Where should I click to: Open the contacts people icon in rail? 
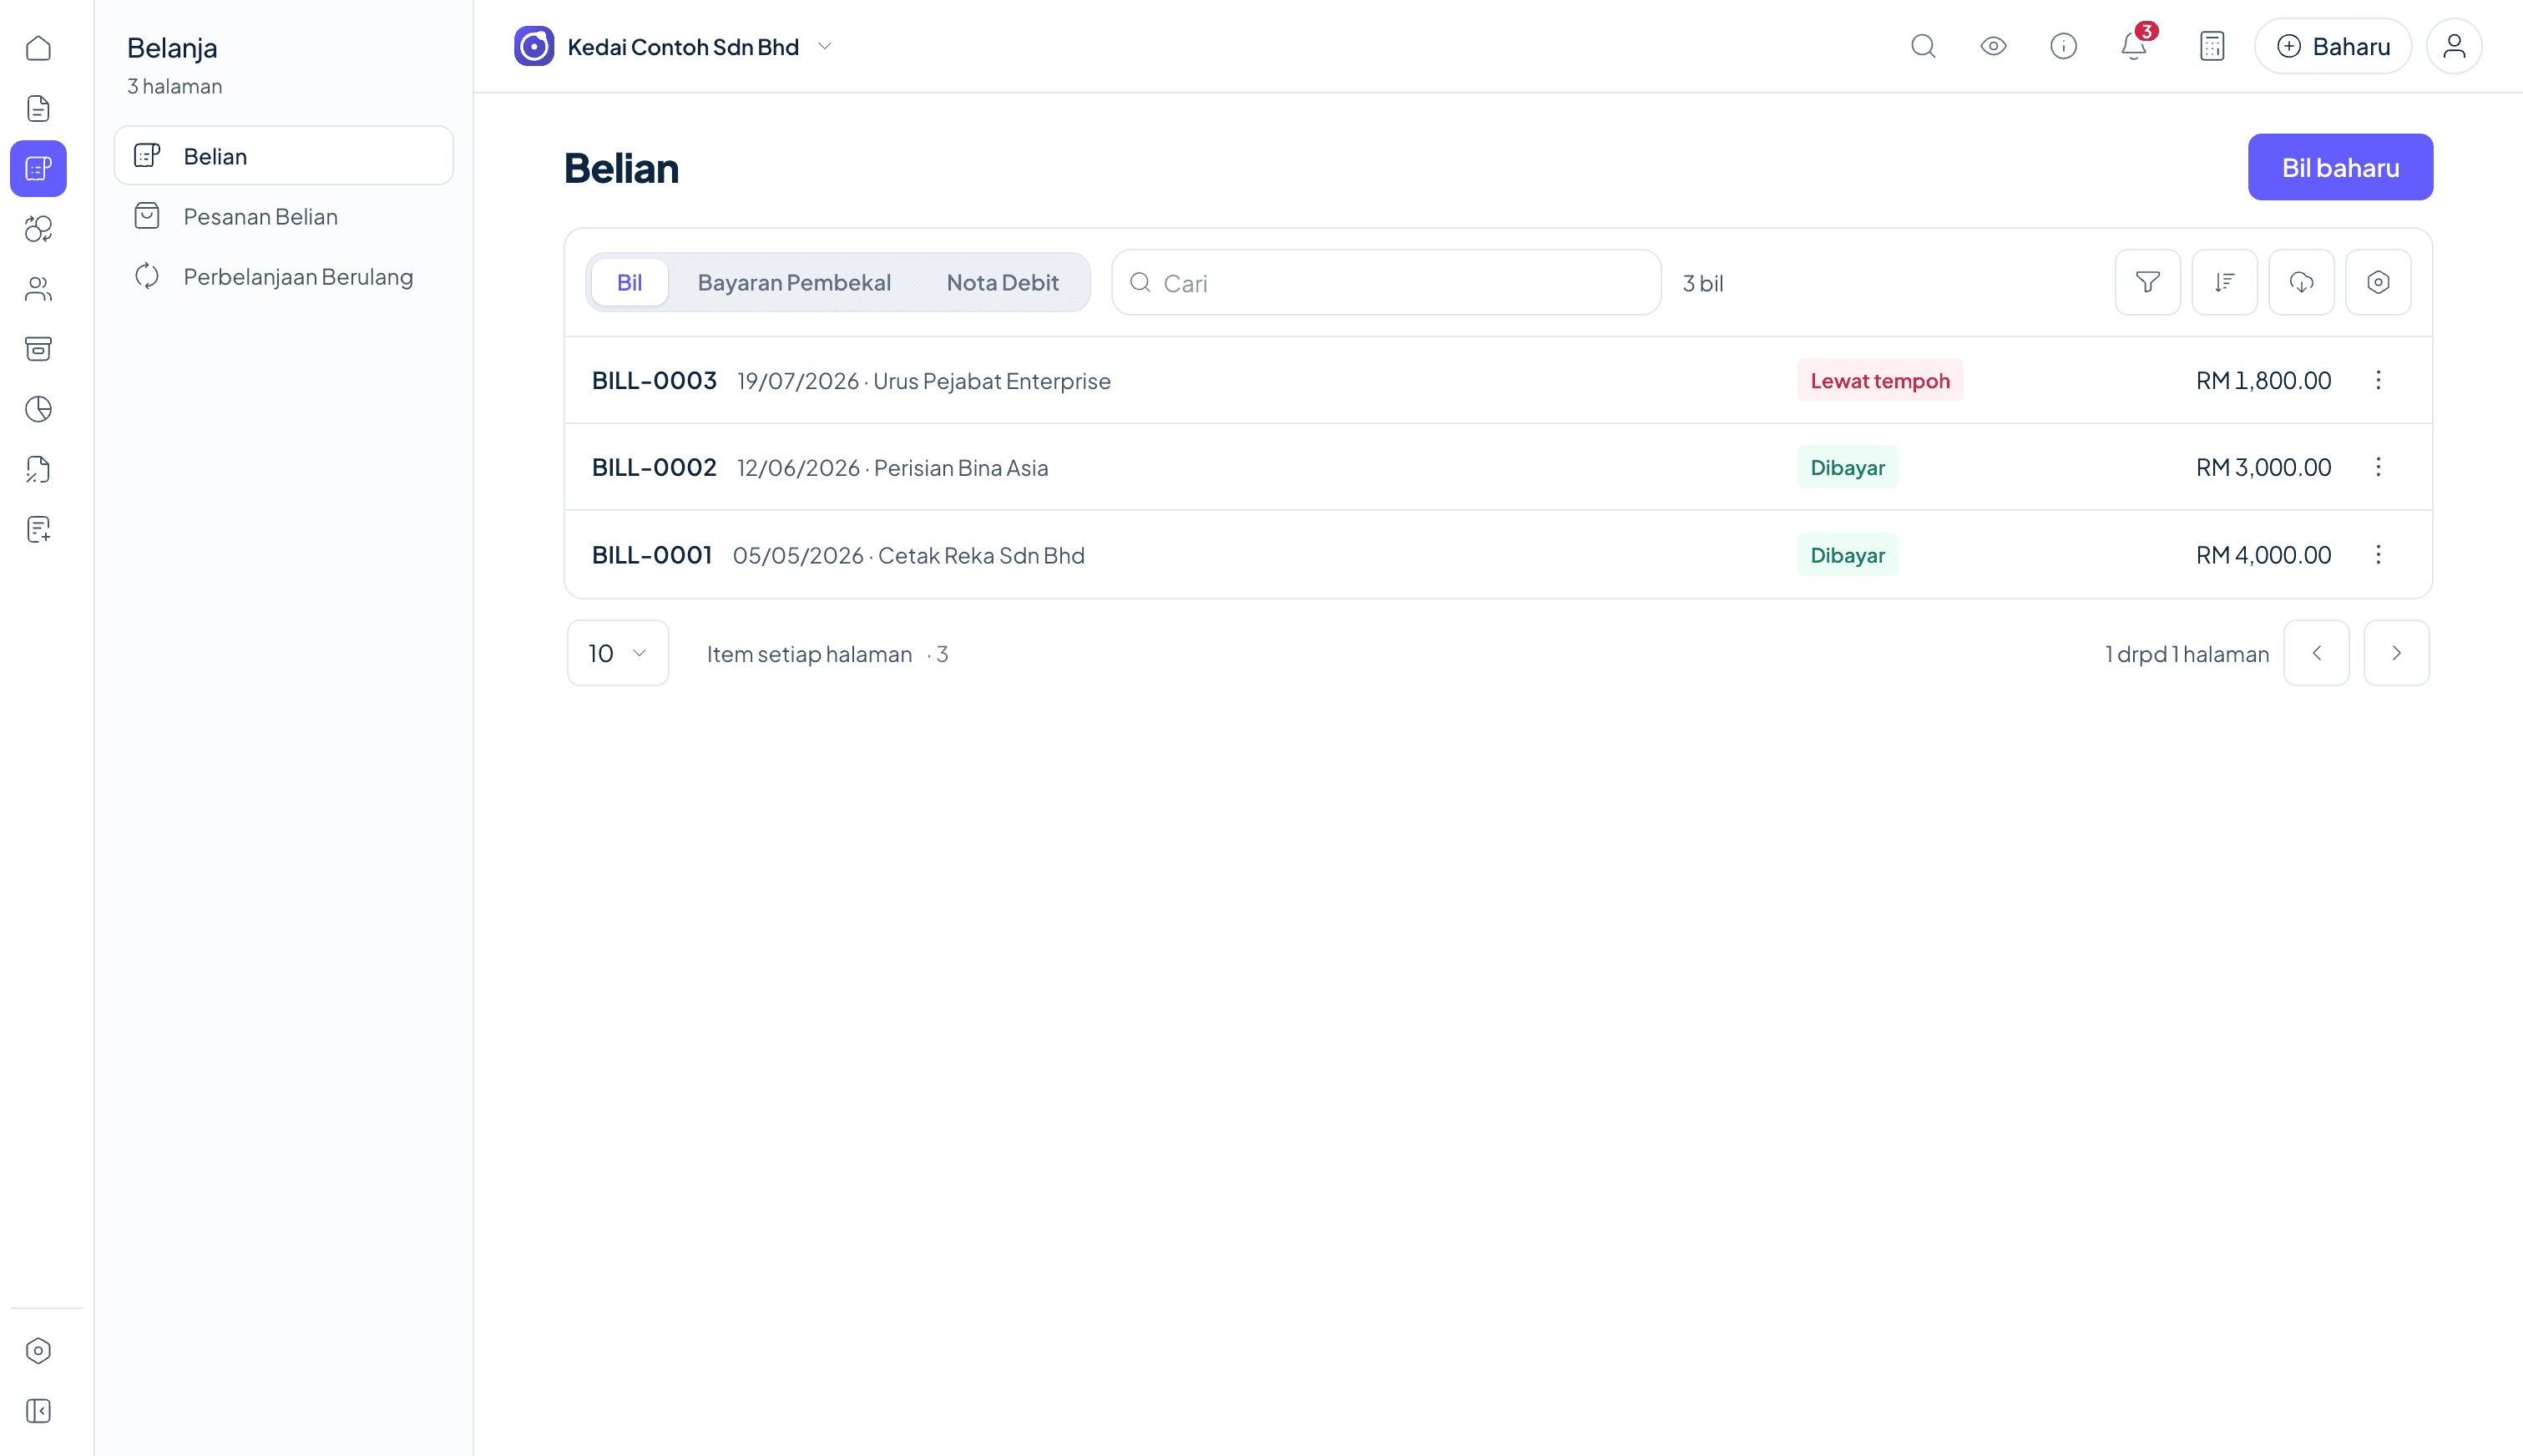[38, 288]
